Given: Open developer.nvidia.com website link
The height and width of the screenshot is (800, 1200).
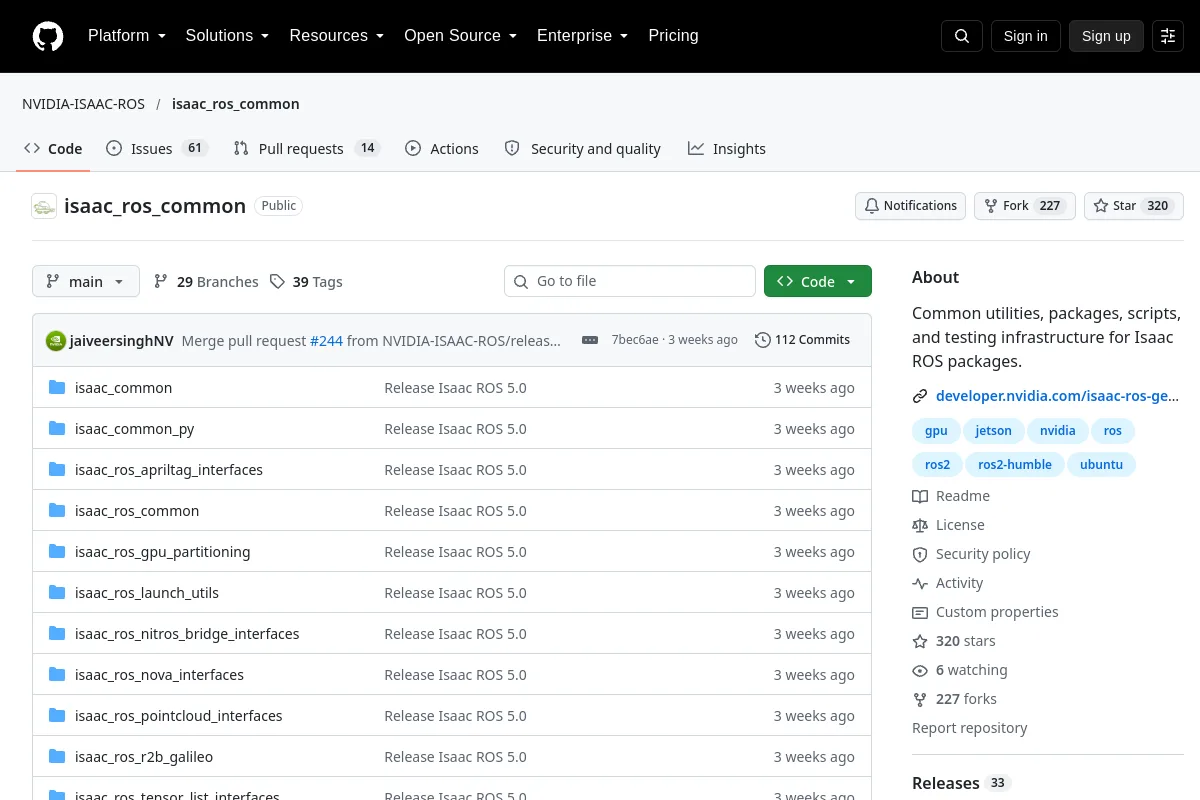Looking at the screenshot, I should pyautogui.click(x=1058, y=396).
